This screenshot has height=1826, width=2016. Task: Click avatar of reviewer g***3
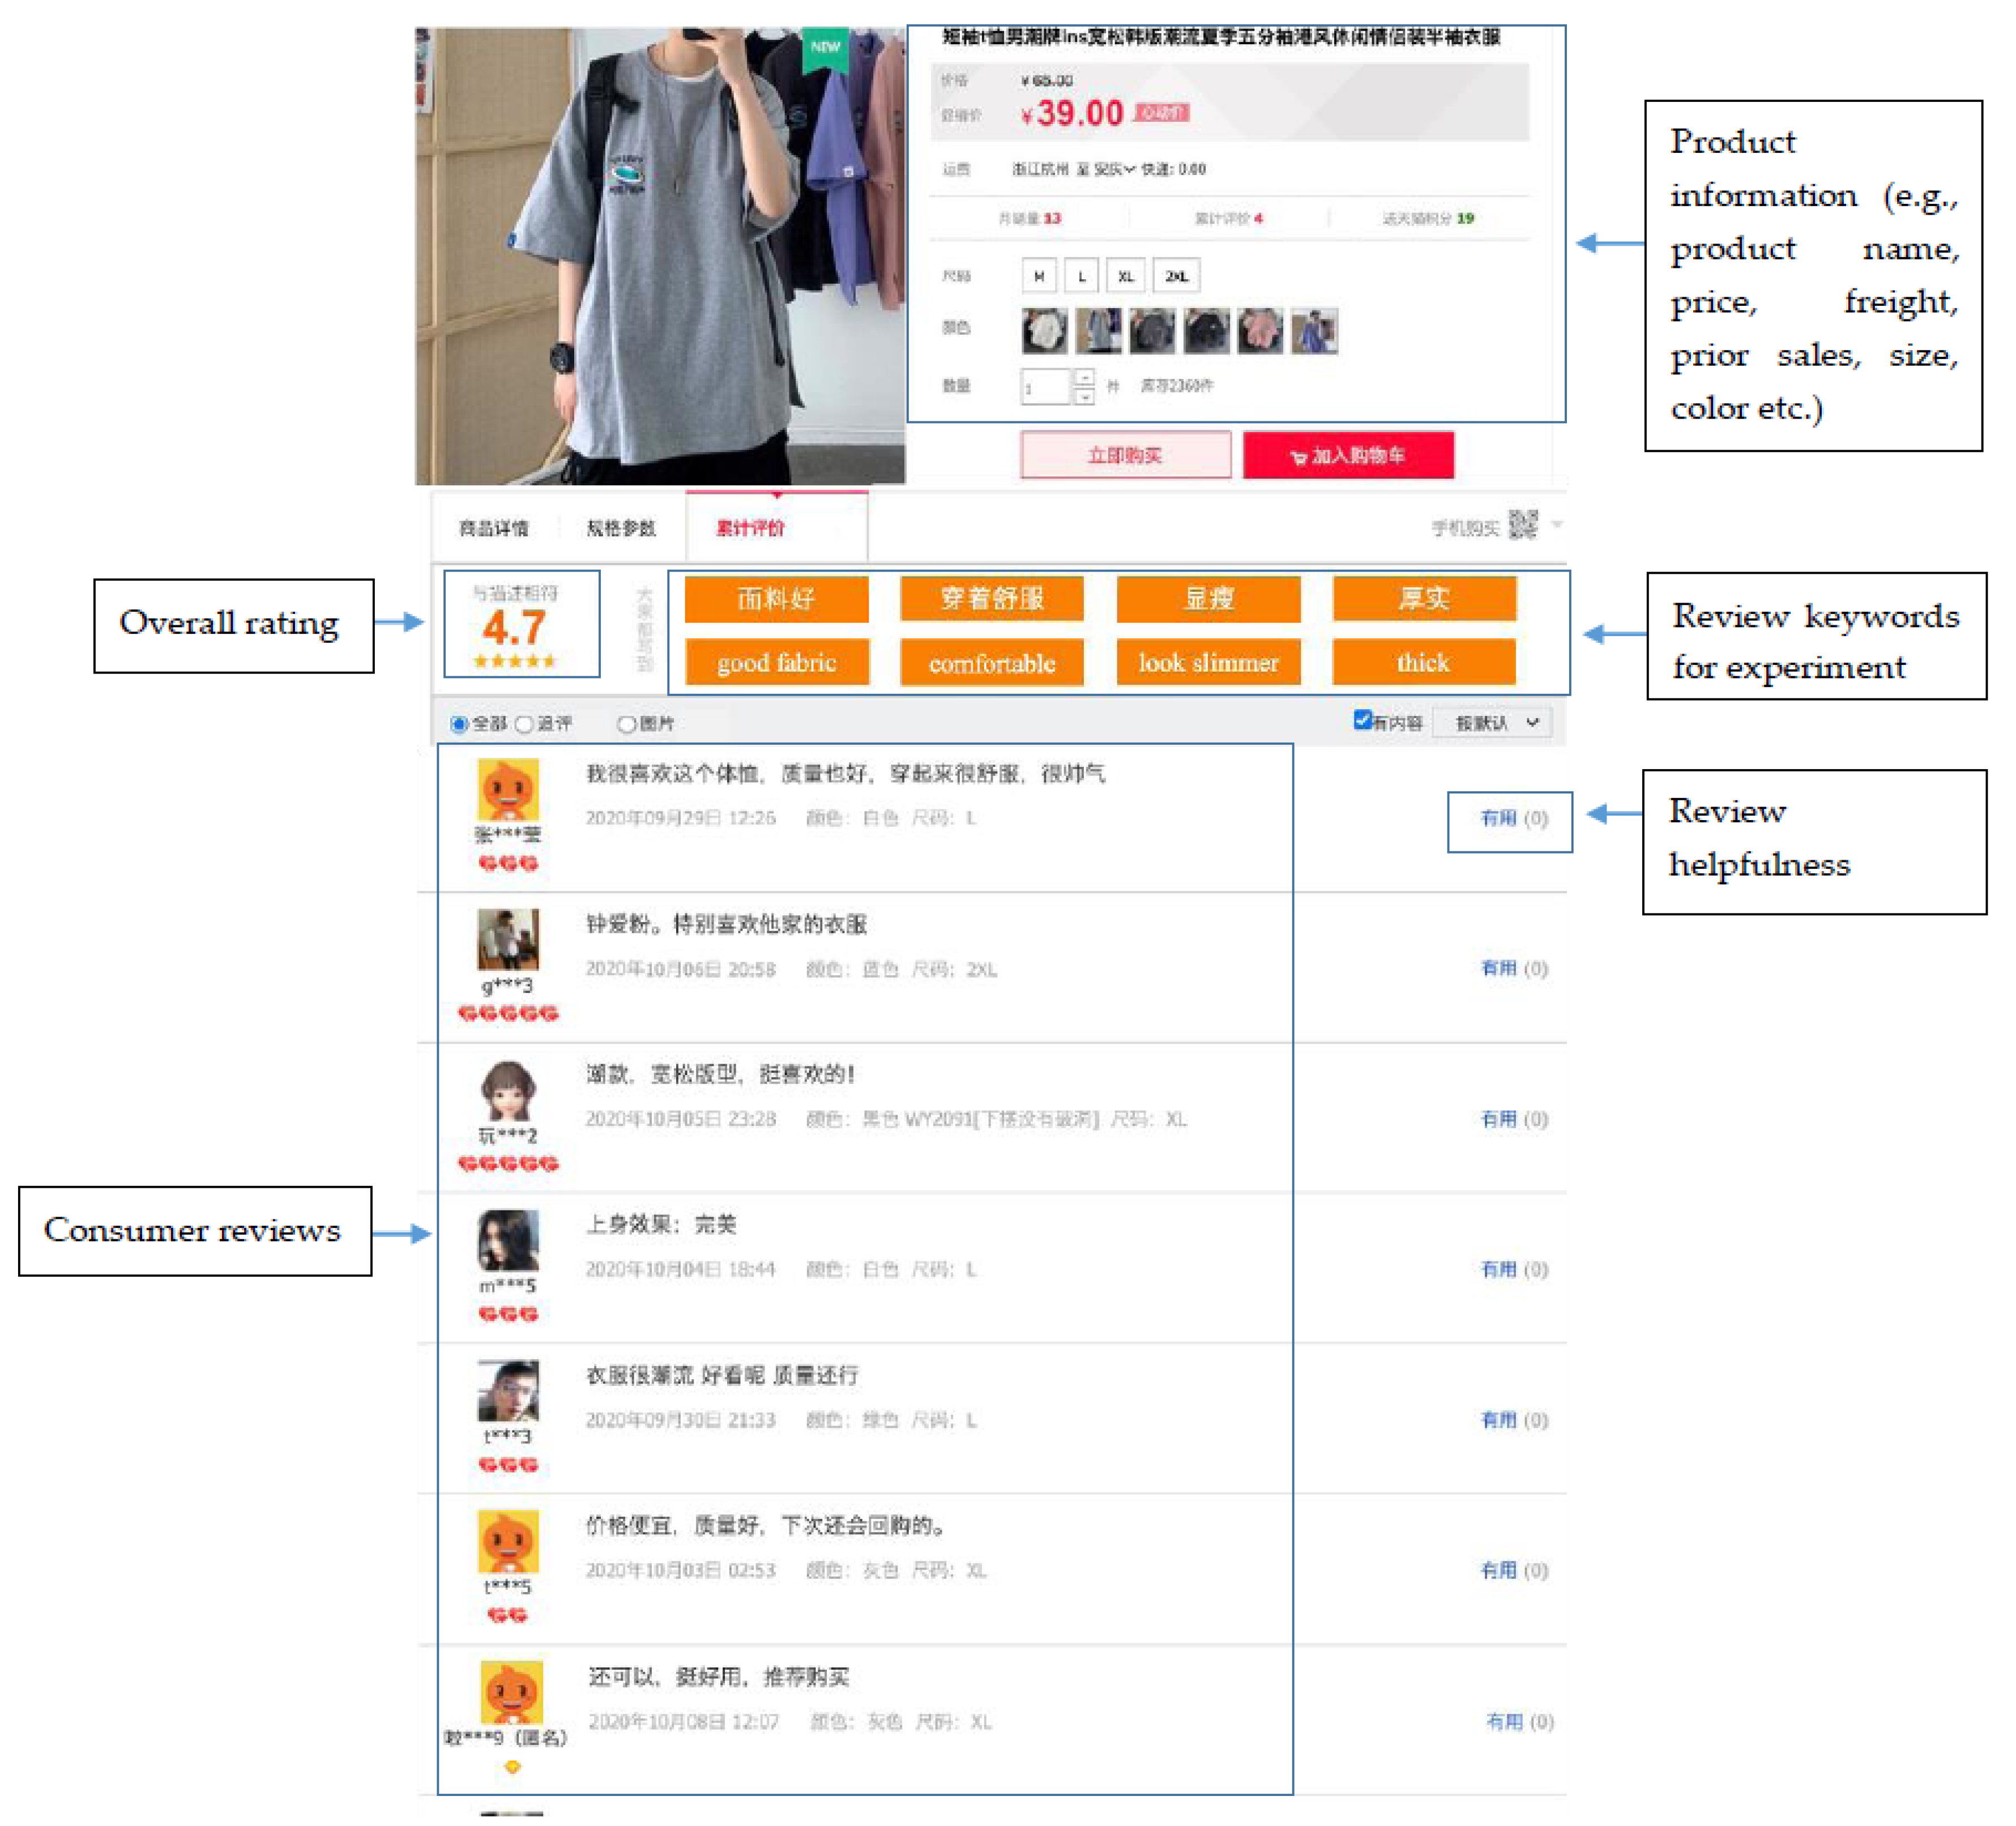tap(508, 939)
